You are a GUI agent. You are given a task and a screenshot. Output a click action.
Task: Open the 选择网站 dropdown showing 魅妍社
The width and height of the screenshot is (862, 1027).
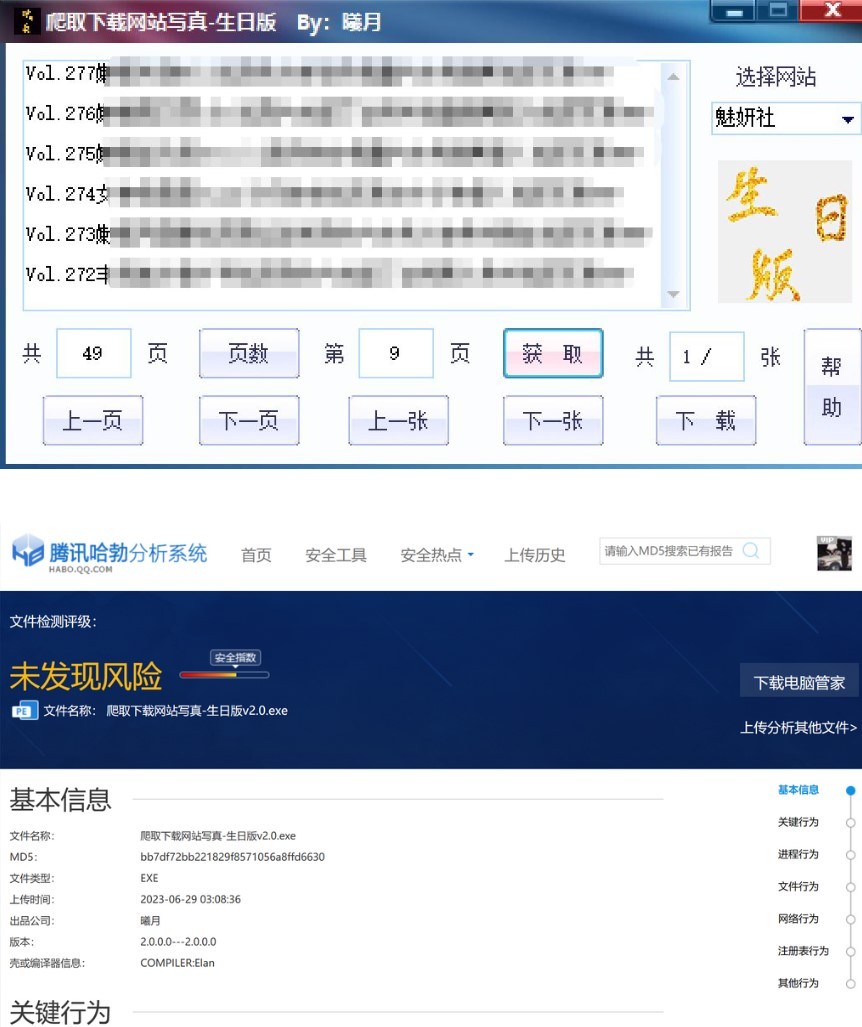(785, 119)
